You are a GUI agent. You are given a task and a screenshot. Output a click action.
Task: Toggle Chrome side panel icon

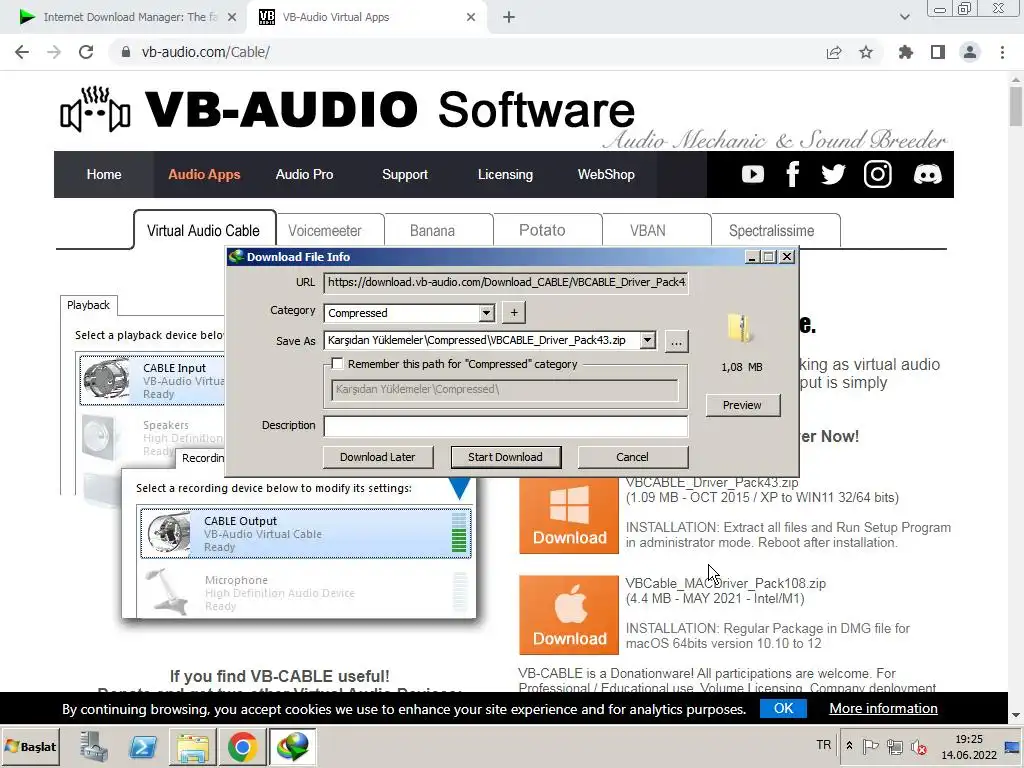(x=938, y=52)
